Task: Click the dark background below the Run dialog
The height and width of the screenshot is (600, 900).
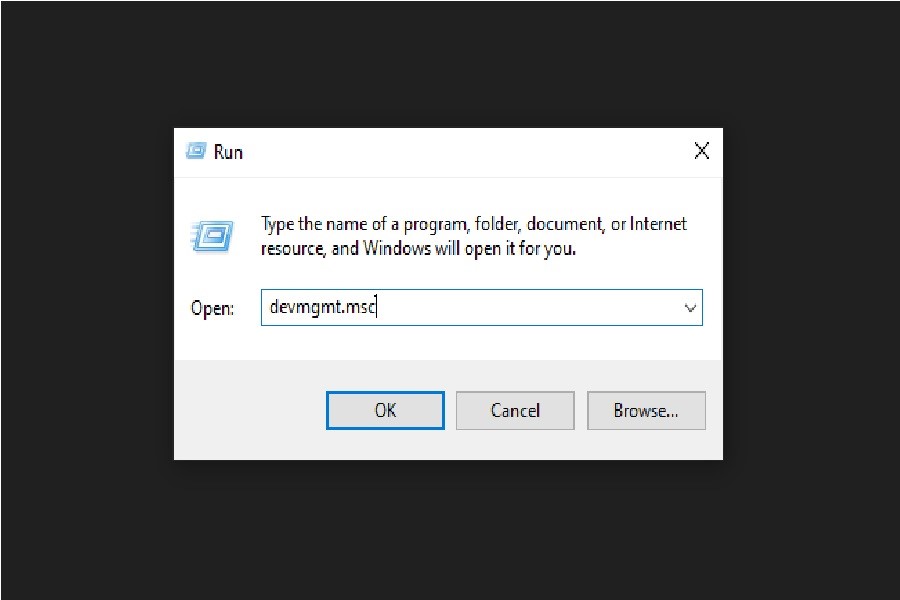Action: pos(448,528)
